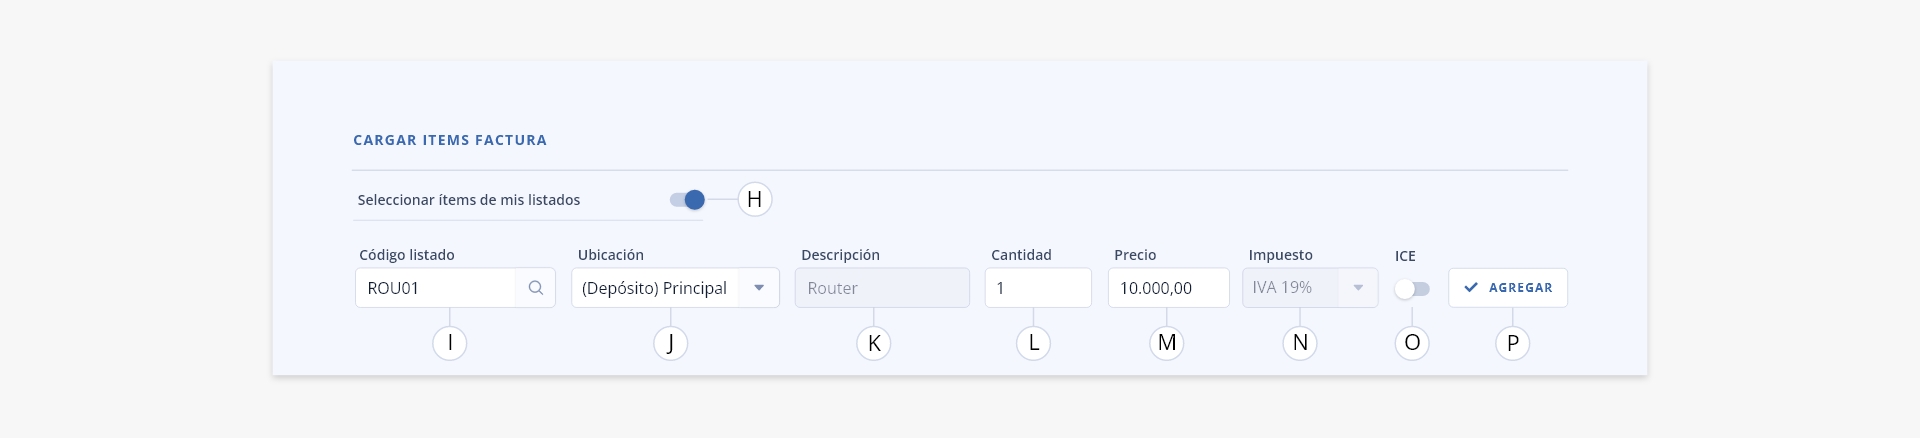This screenshot has width=1920, height=438.
Task: Click the Código listado field with ROU01
Action: pos(455,288)
